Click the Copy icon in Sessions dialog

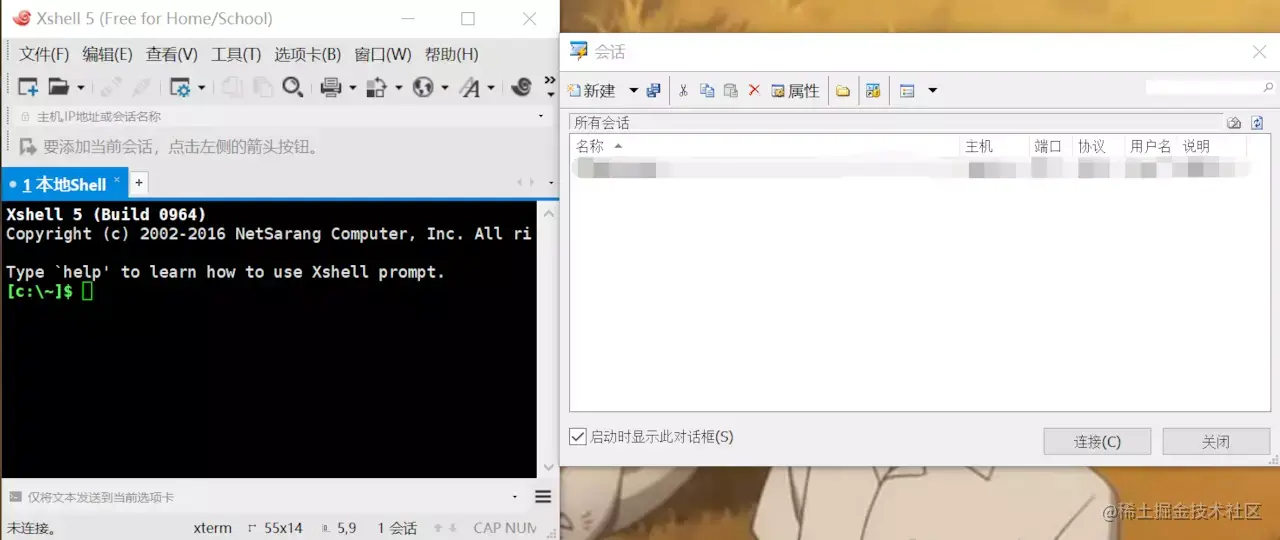click(707, 90)
